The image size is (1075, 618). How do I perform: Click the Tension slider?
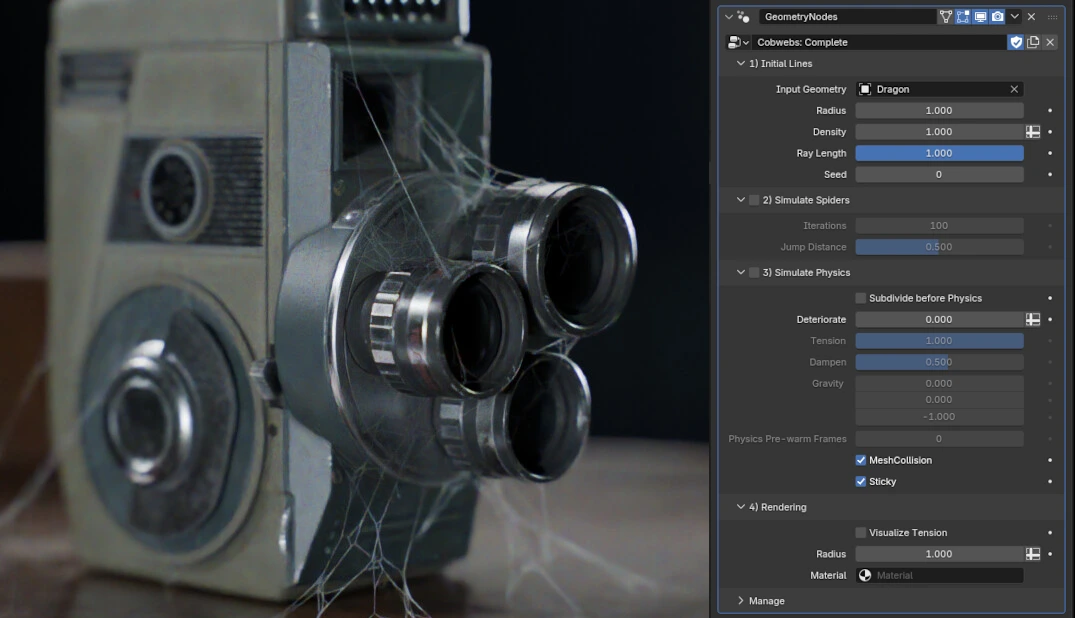coord(939,341)
